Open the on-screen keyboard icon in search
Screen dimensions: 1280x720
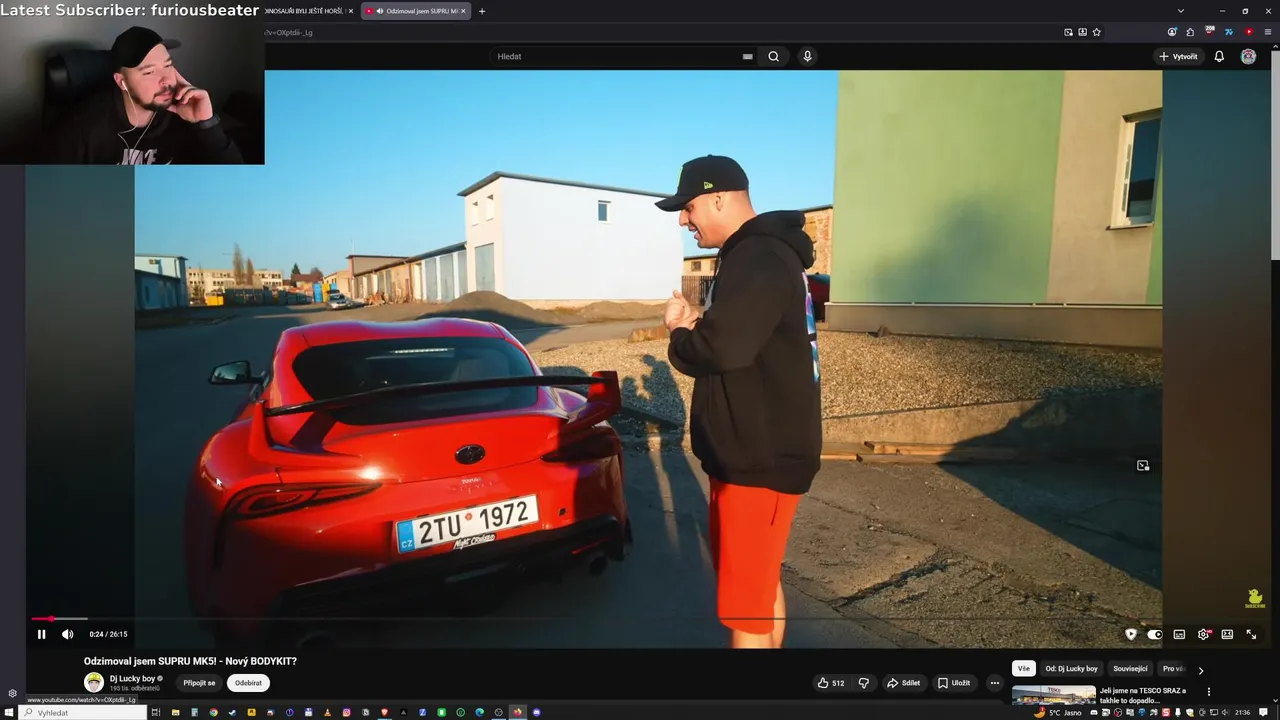tap(747, 57)
